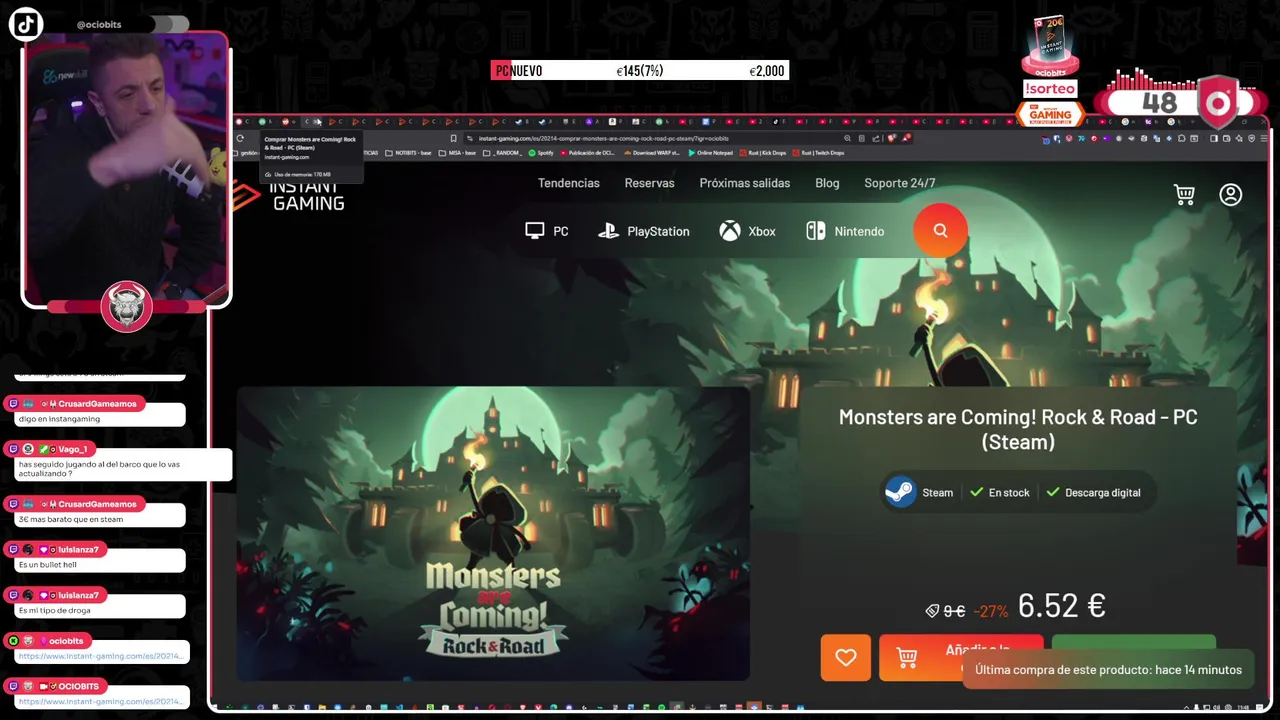Click Vago_1 username in chat
Viewport: 1280px width, 720px height.
[73, 449]
